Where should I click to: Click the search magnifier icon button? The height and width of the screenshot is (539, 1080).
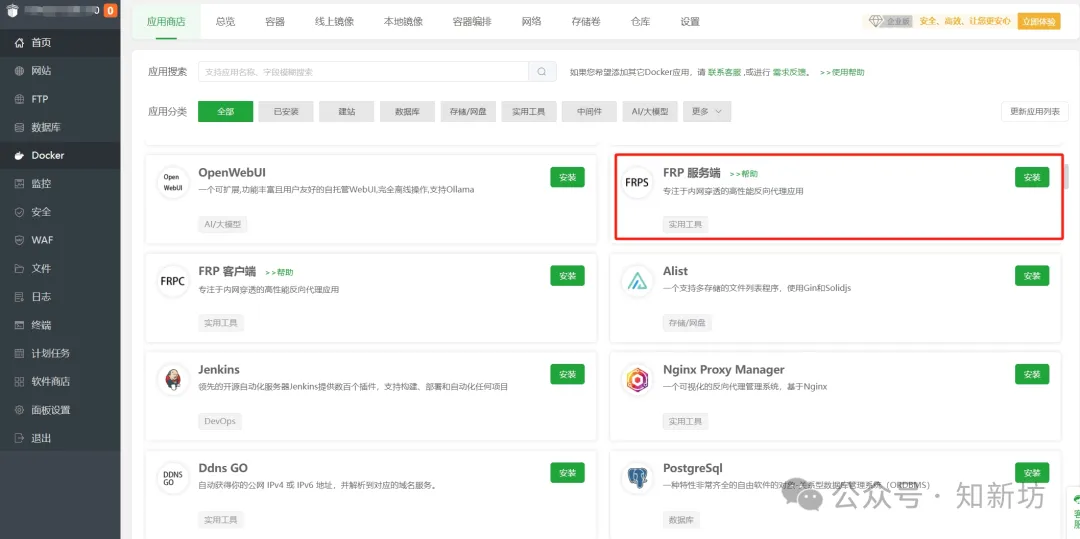click(542, 72)
